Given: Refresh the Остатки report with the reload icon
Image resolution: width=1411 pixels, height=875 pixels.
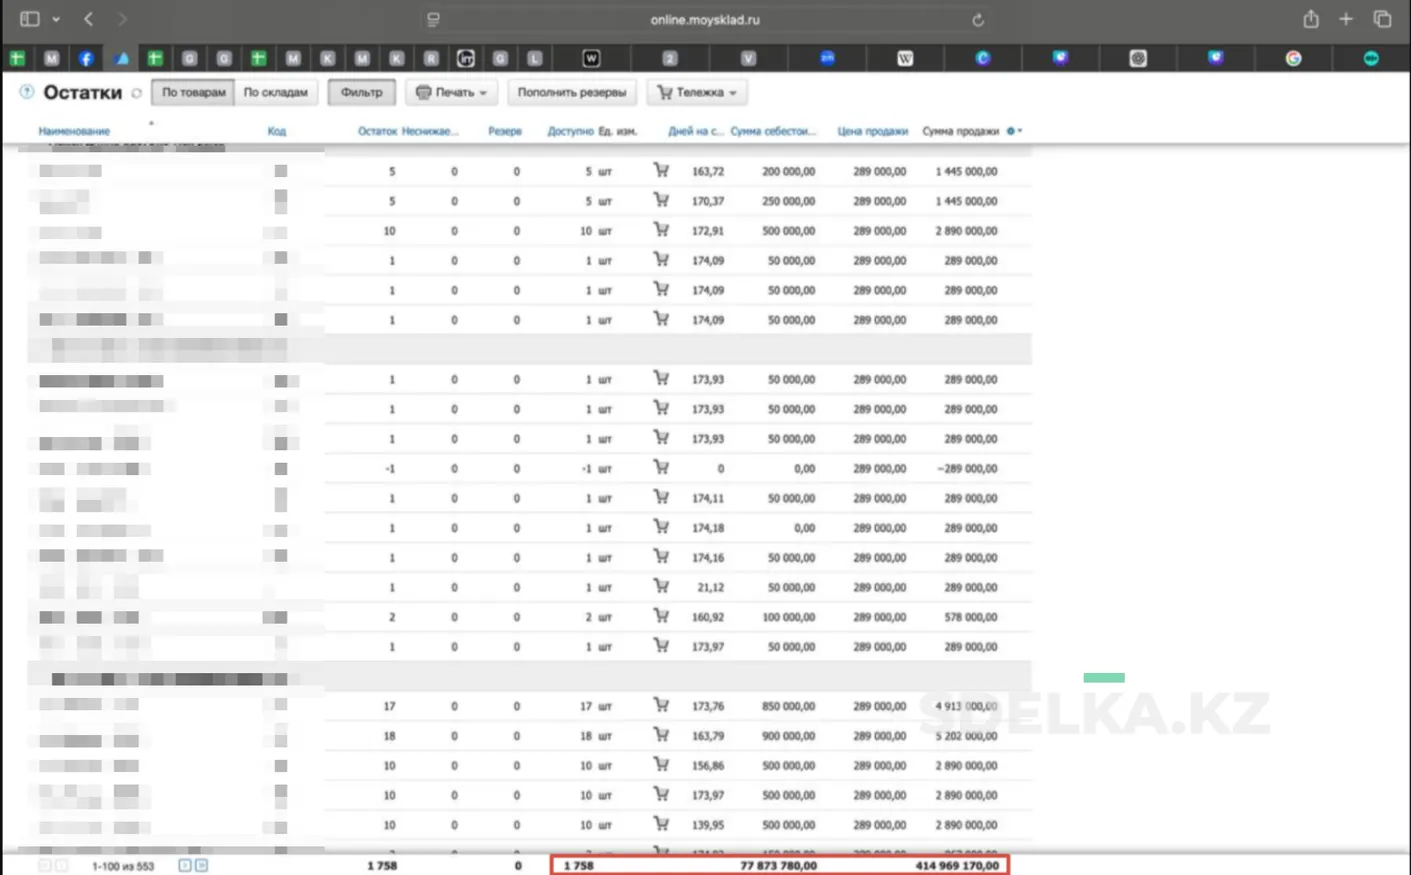Looking at the screenshot, I should [136, 93].
